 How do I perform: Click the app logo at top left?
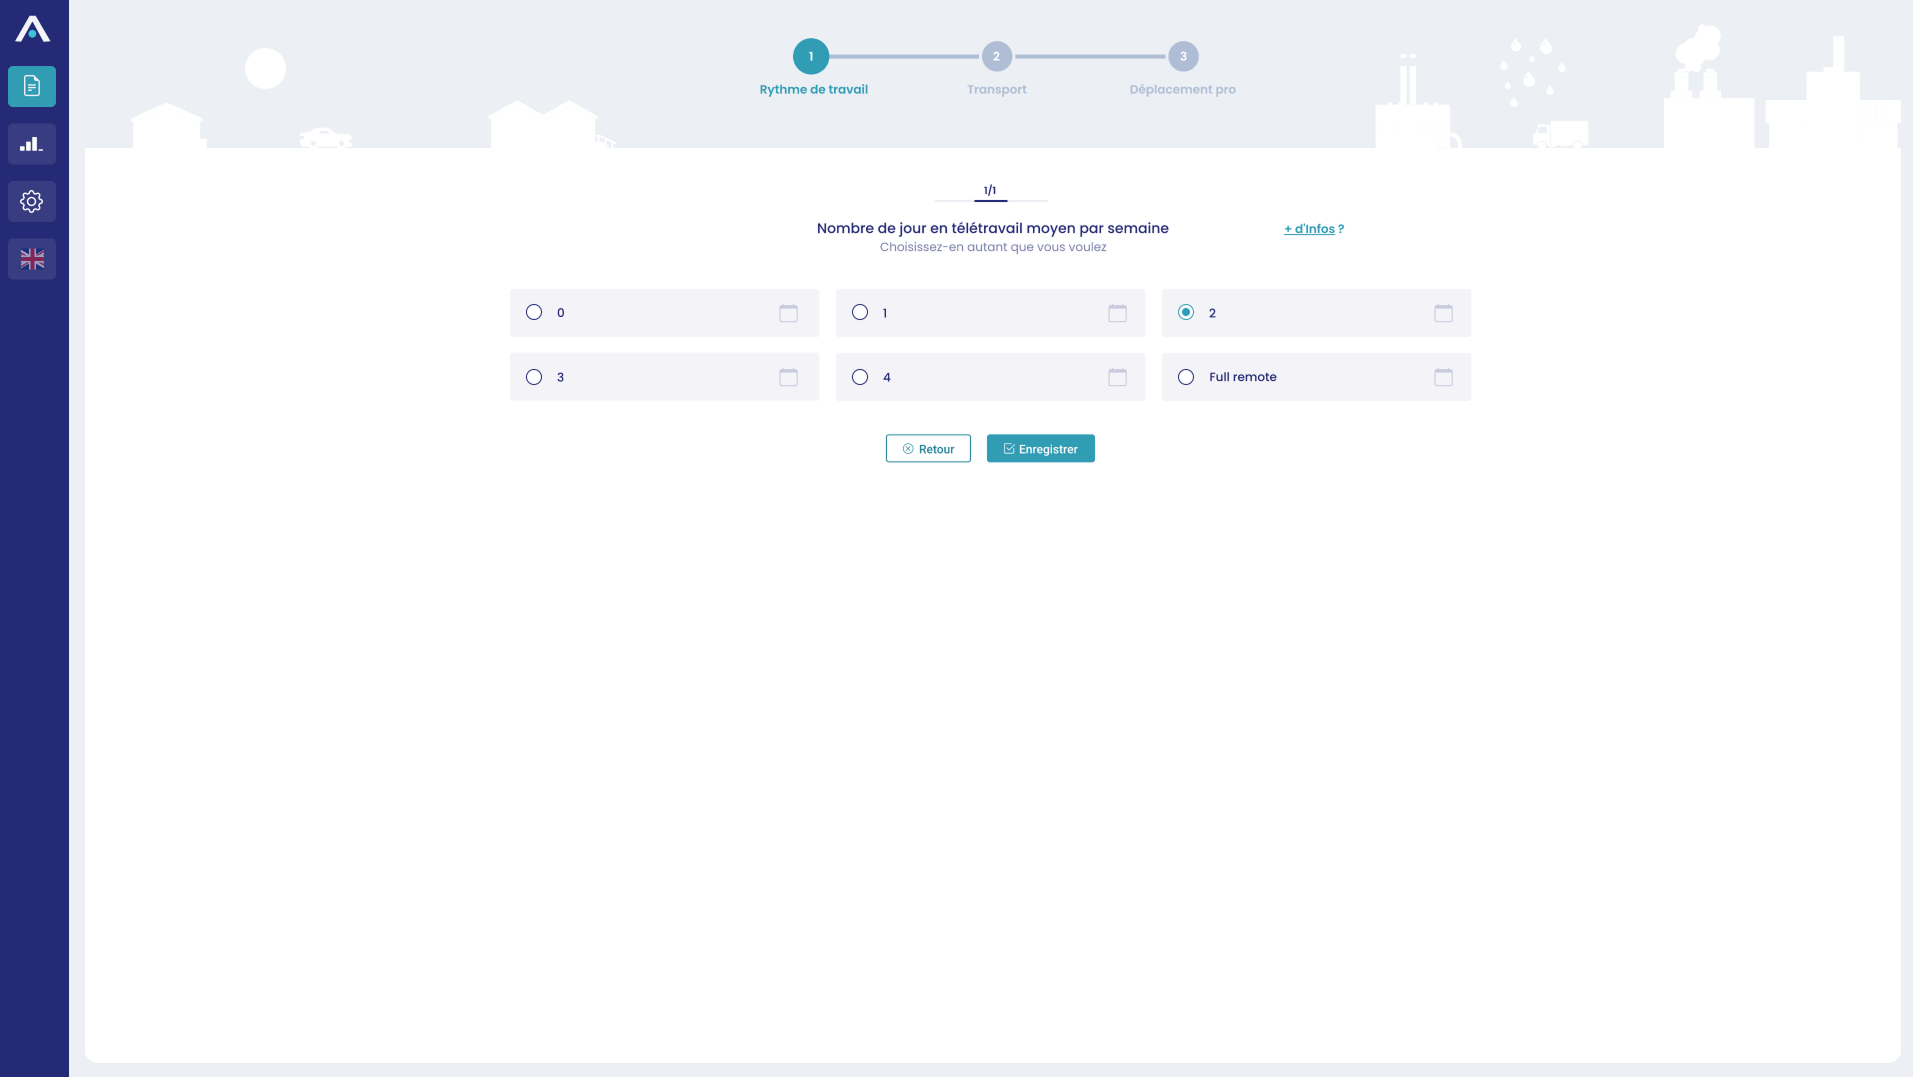[32, 29]
